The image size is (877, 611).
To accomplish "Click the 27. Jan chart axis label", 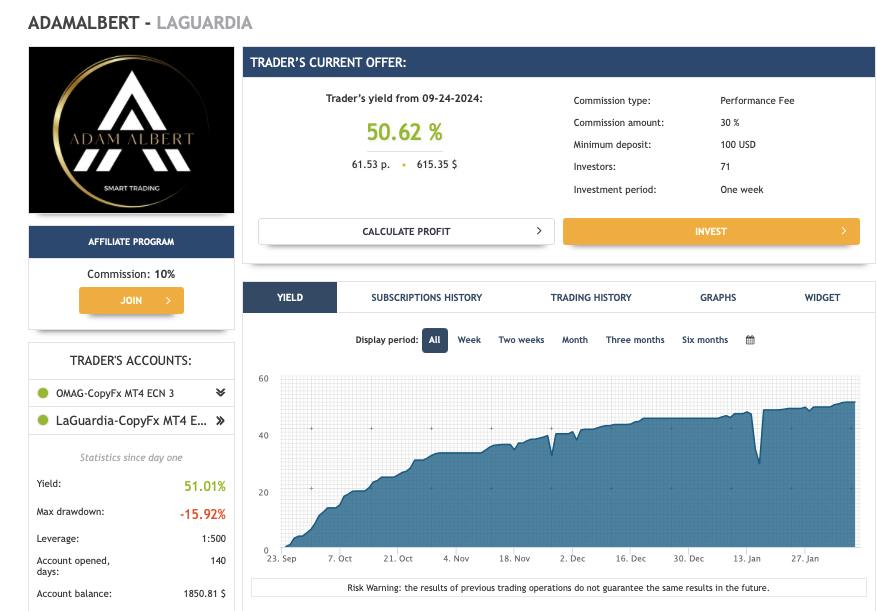I will point(805,558).
